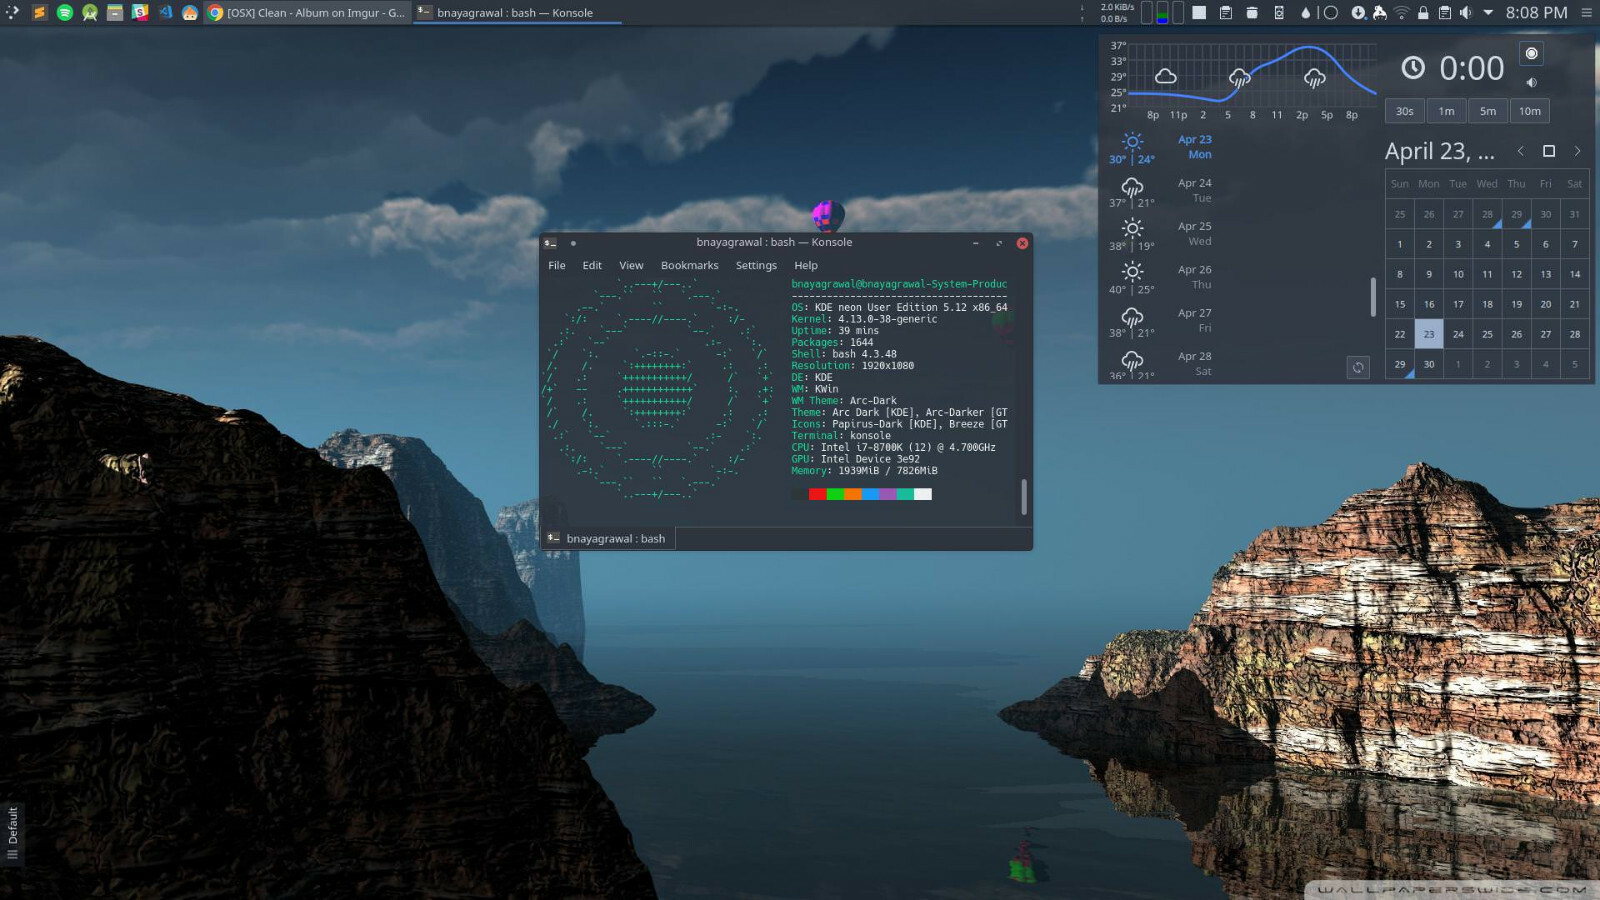Click Konsole's vertical scrollbar handle
Image resolution: width=1600 pixels, height=900 pixels.
(1023, 497)
